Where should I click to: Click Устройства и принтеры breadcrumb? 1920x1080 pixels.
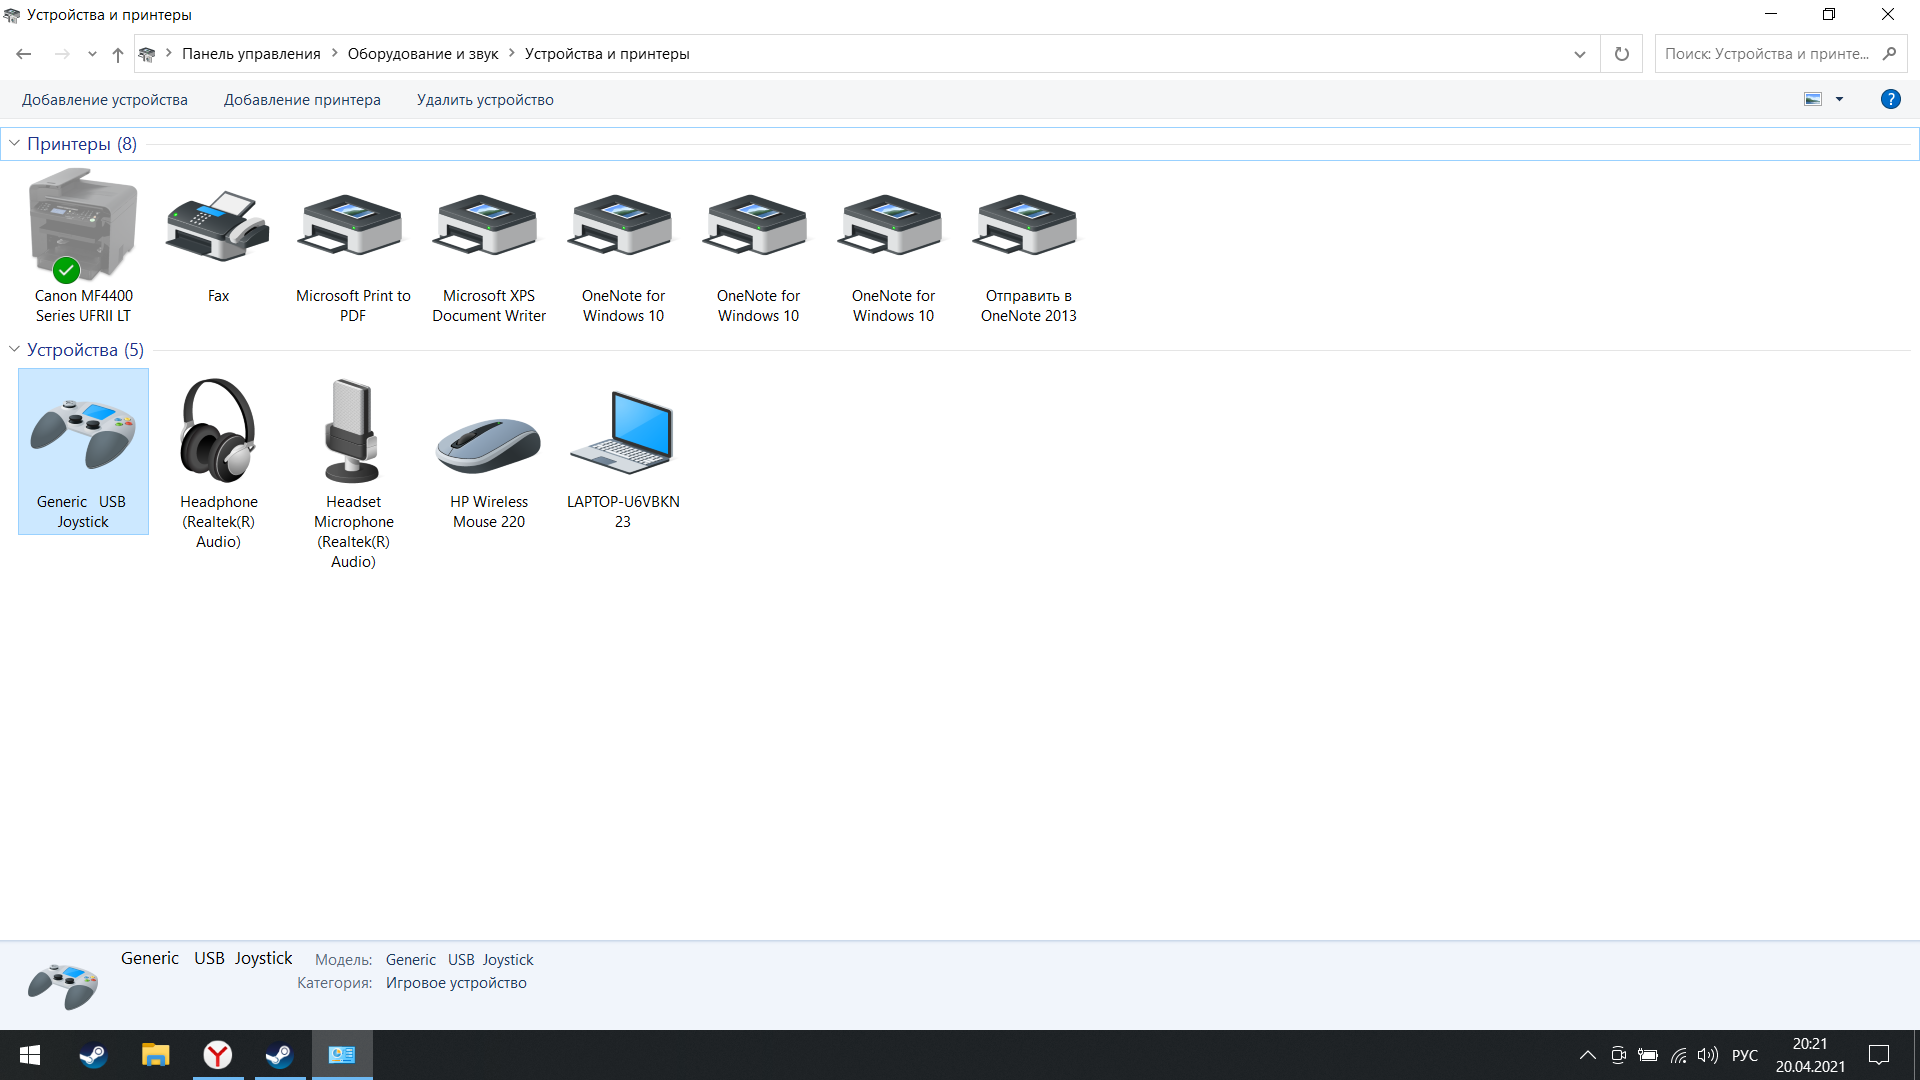607,54
